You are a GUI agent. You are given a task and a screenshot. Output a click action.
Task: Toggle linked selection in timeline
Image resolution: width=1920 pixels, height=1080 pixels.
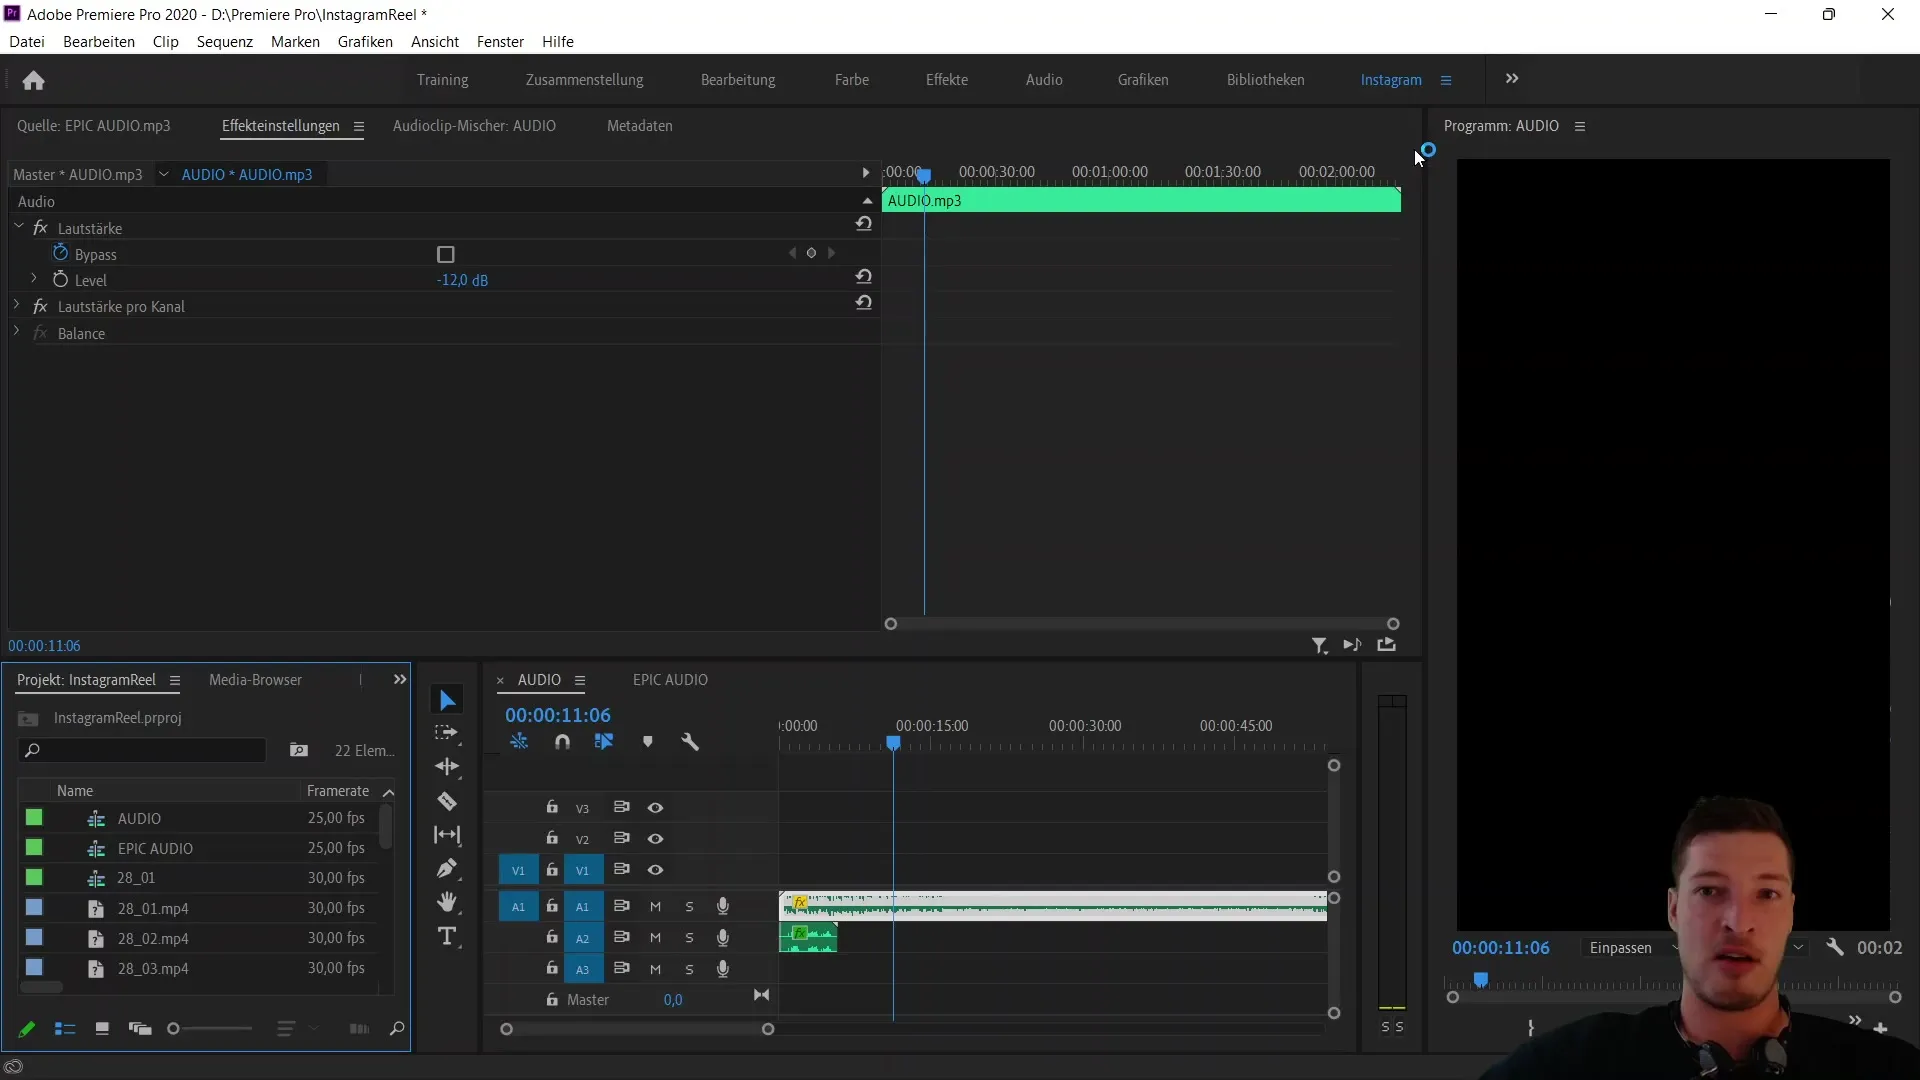point(604,742)
